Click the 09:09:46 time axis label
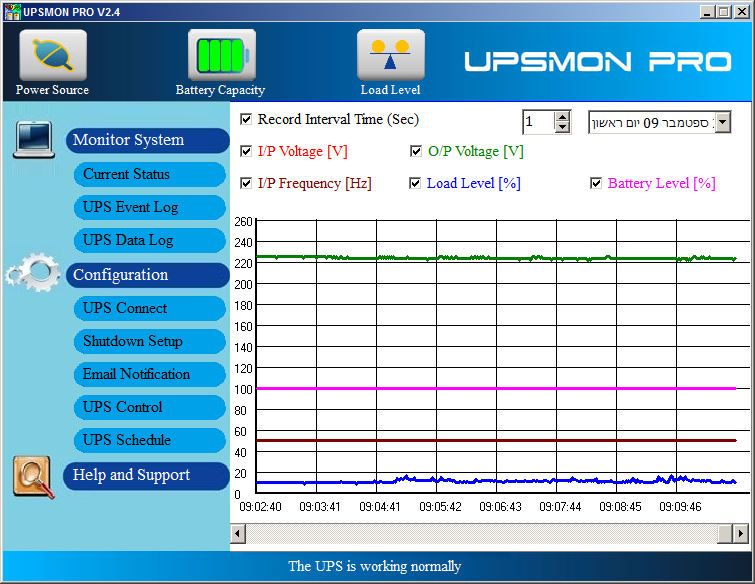Screen dimensions: 755x584 pos(680,507)
